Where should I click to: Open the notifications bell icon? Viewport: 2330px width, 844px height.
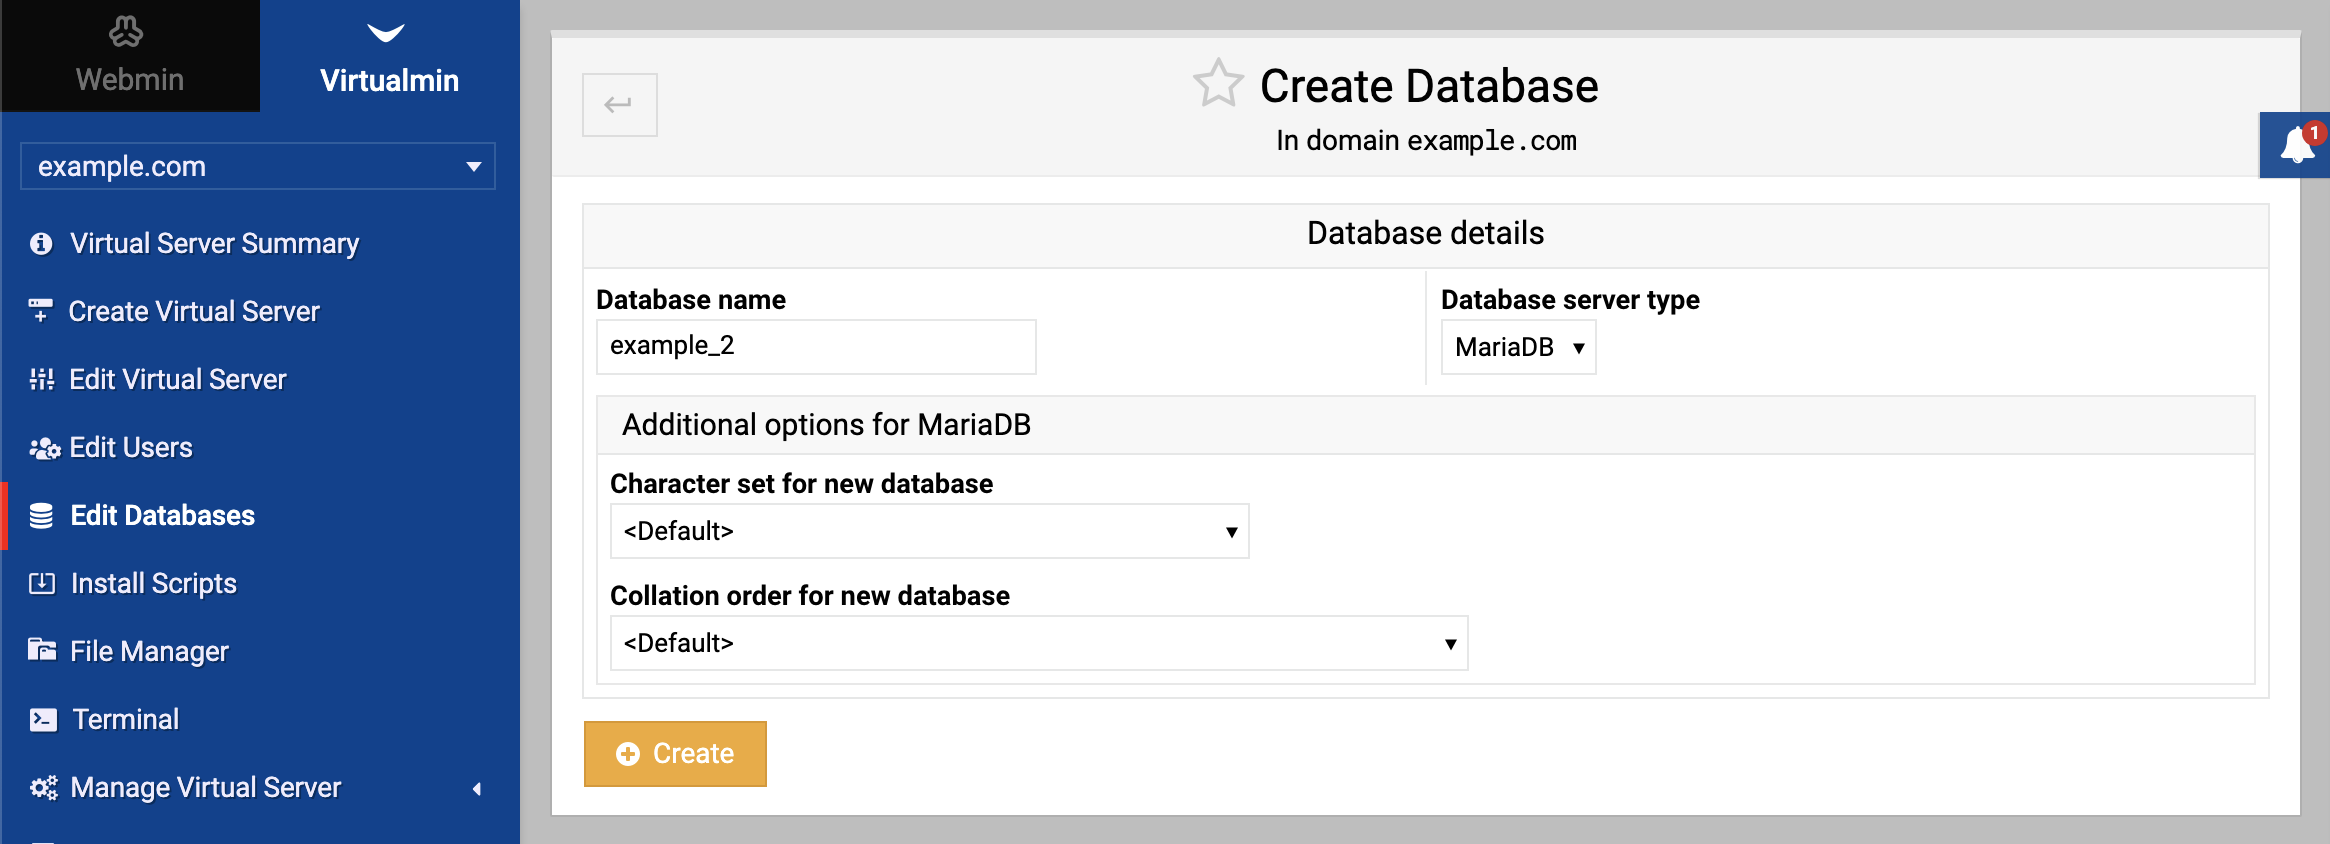(x=2298, y=145)
